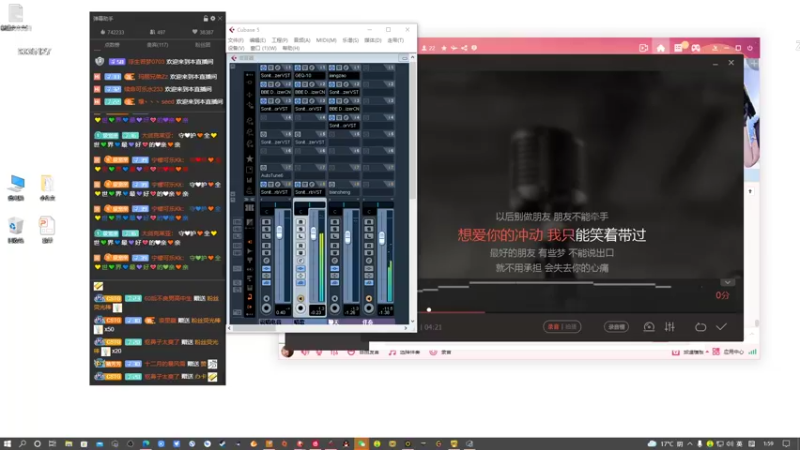The height and width of the screenshot is (450, 800).
Task: Toggle read automation R on 伴奏 channel
Action: point(369,245)
